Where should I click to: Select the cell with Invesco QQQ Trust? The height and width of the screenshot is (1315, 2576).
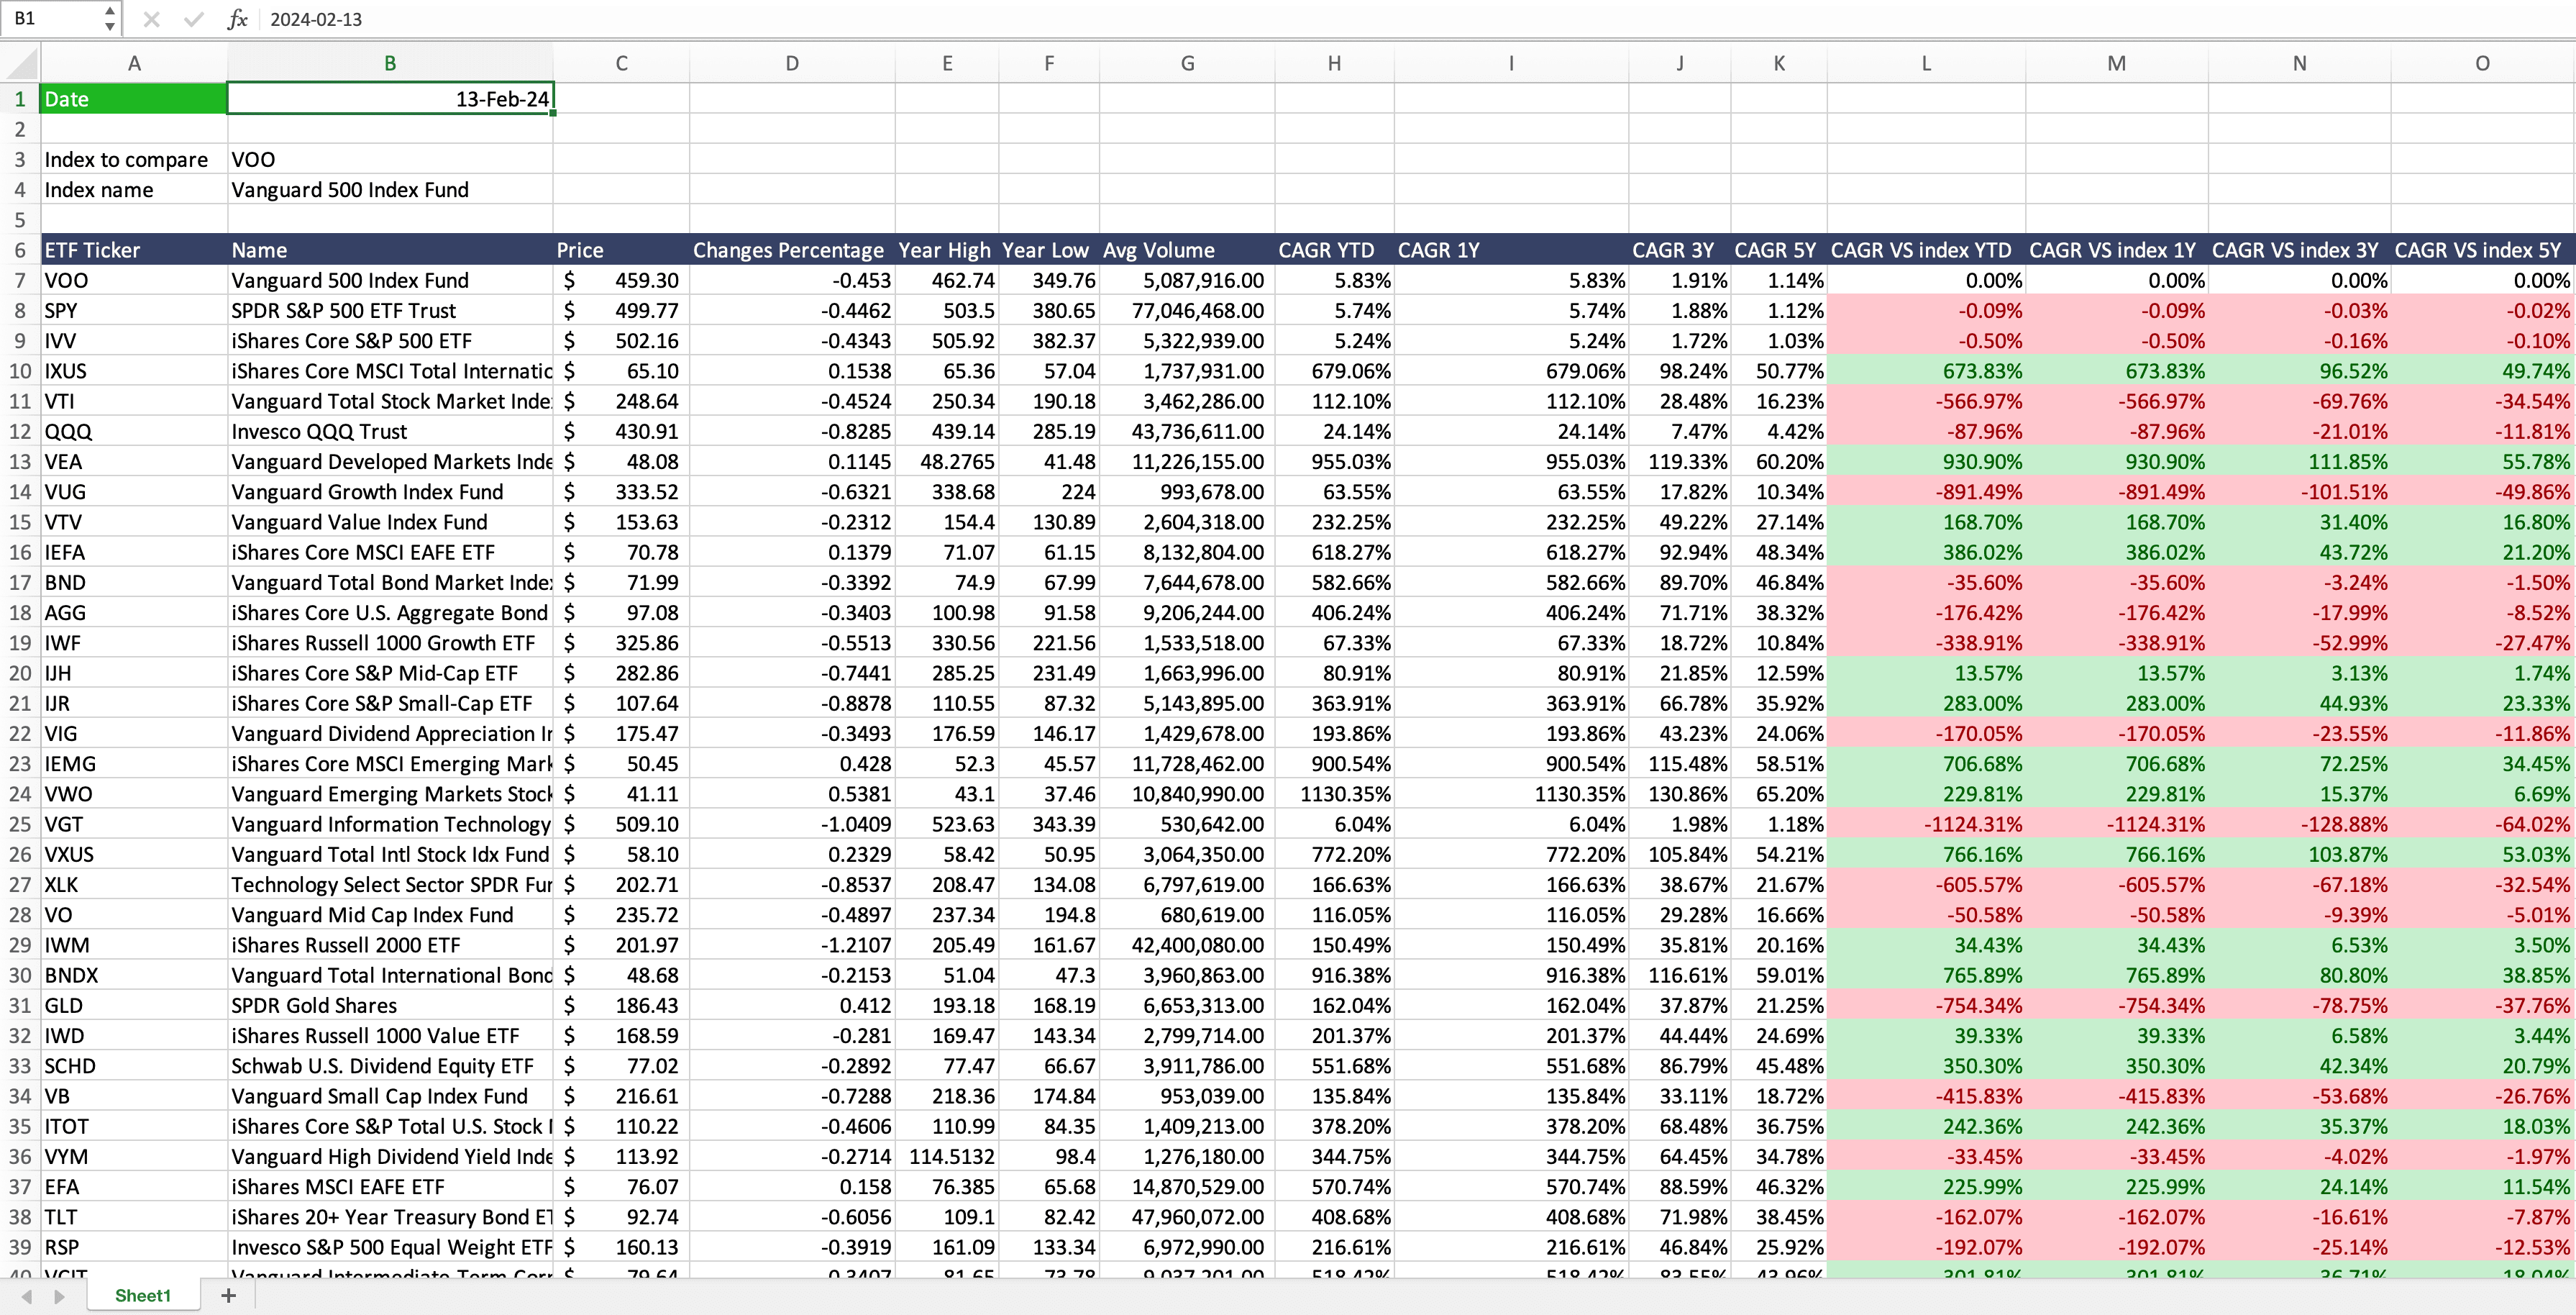click(x=390, y=431)
